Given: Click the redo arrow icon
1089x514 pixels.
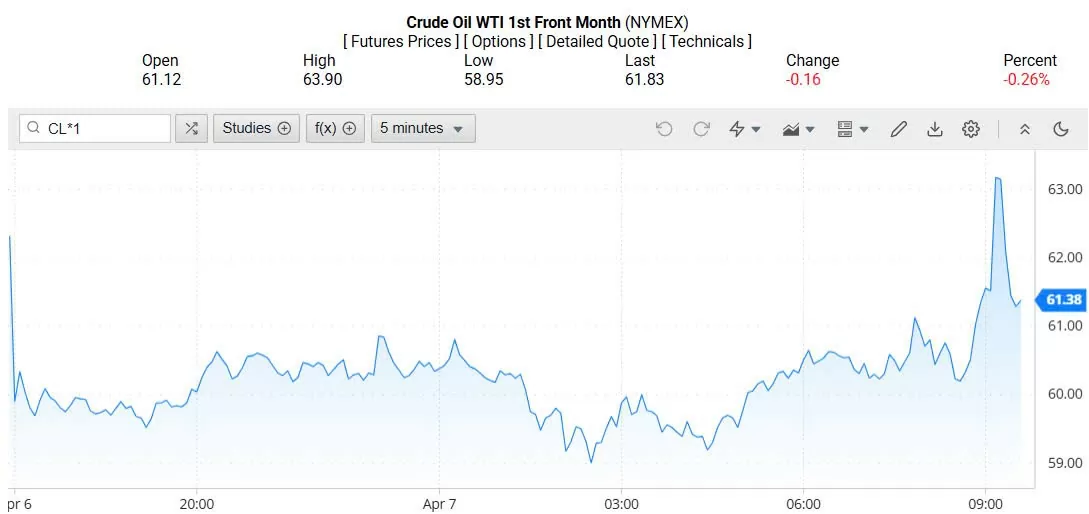Looking at the screenshot, I should (x=701, y=129).
